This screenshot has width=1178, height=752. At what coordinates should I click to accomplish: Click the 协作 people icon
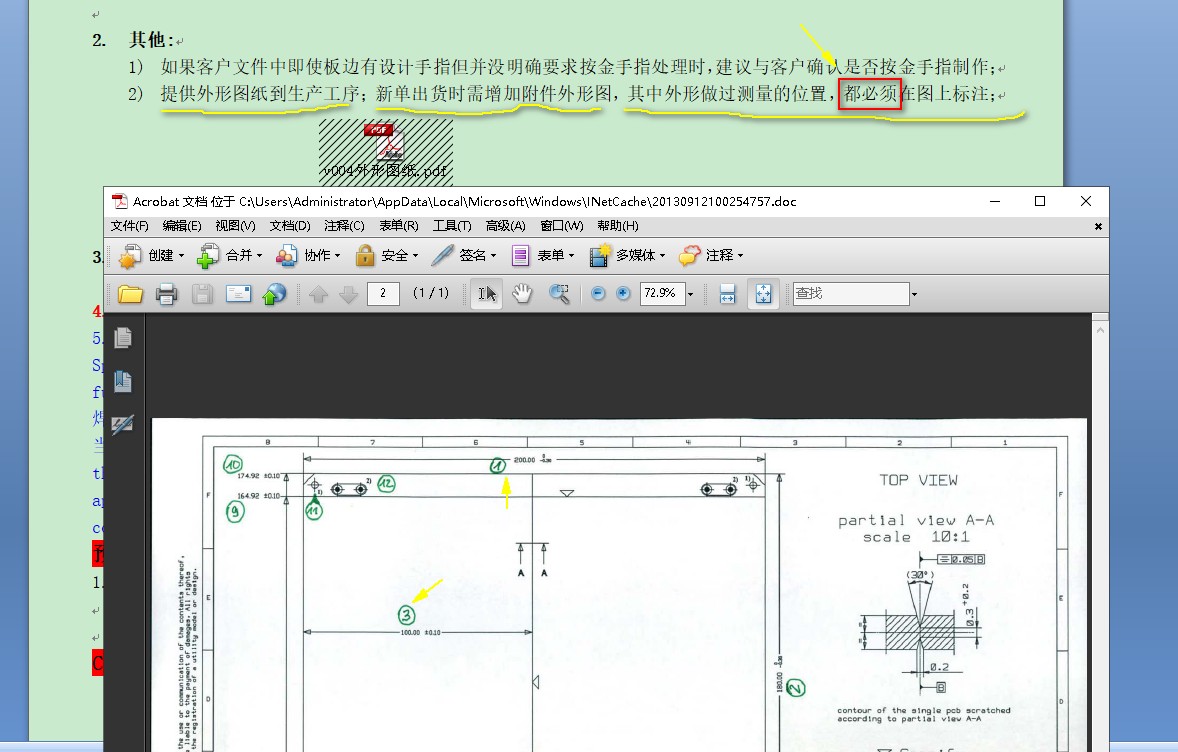(x=285, y=256)
